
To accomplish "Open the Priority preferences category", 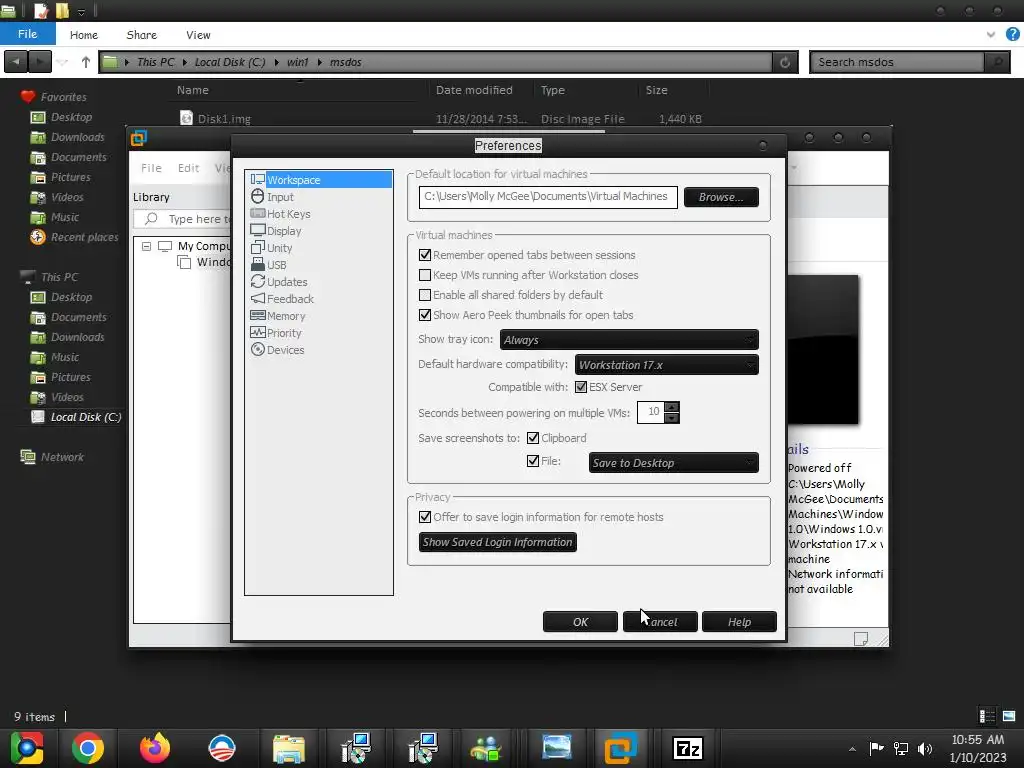I will tap(276, 332).
